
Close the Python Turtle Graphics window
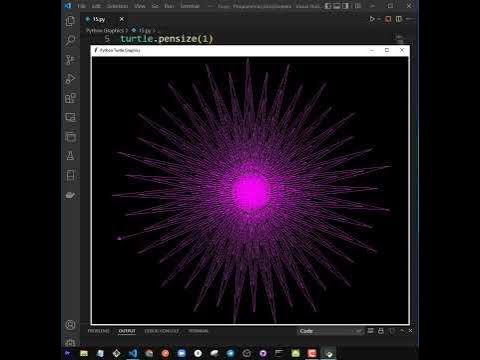coord(402,50)
